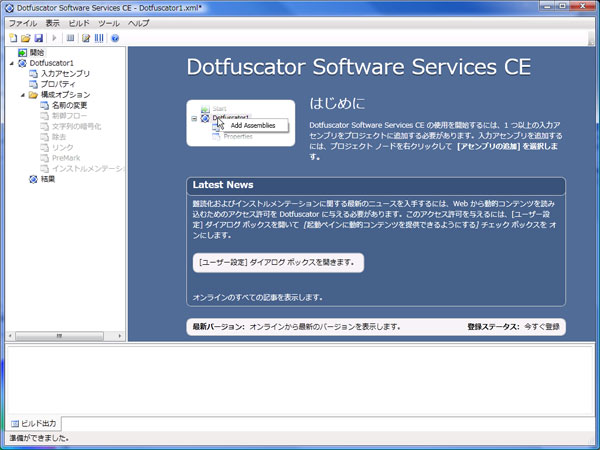Select the 名前の変更 tree item
Viewport: 600px width, 450px height.
[70, 105]
